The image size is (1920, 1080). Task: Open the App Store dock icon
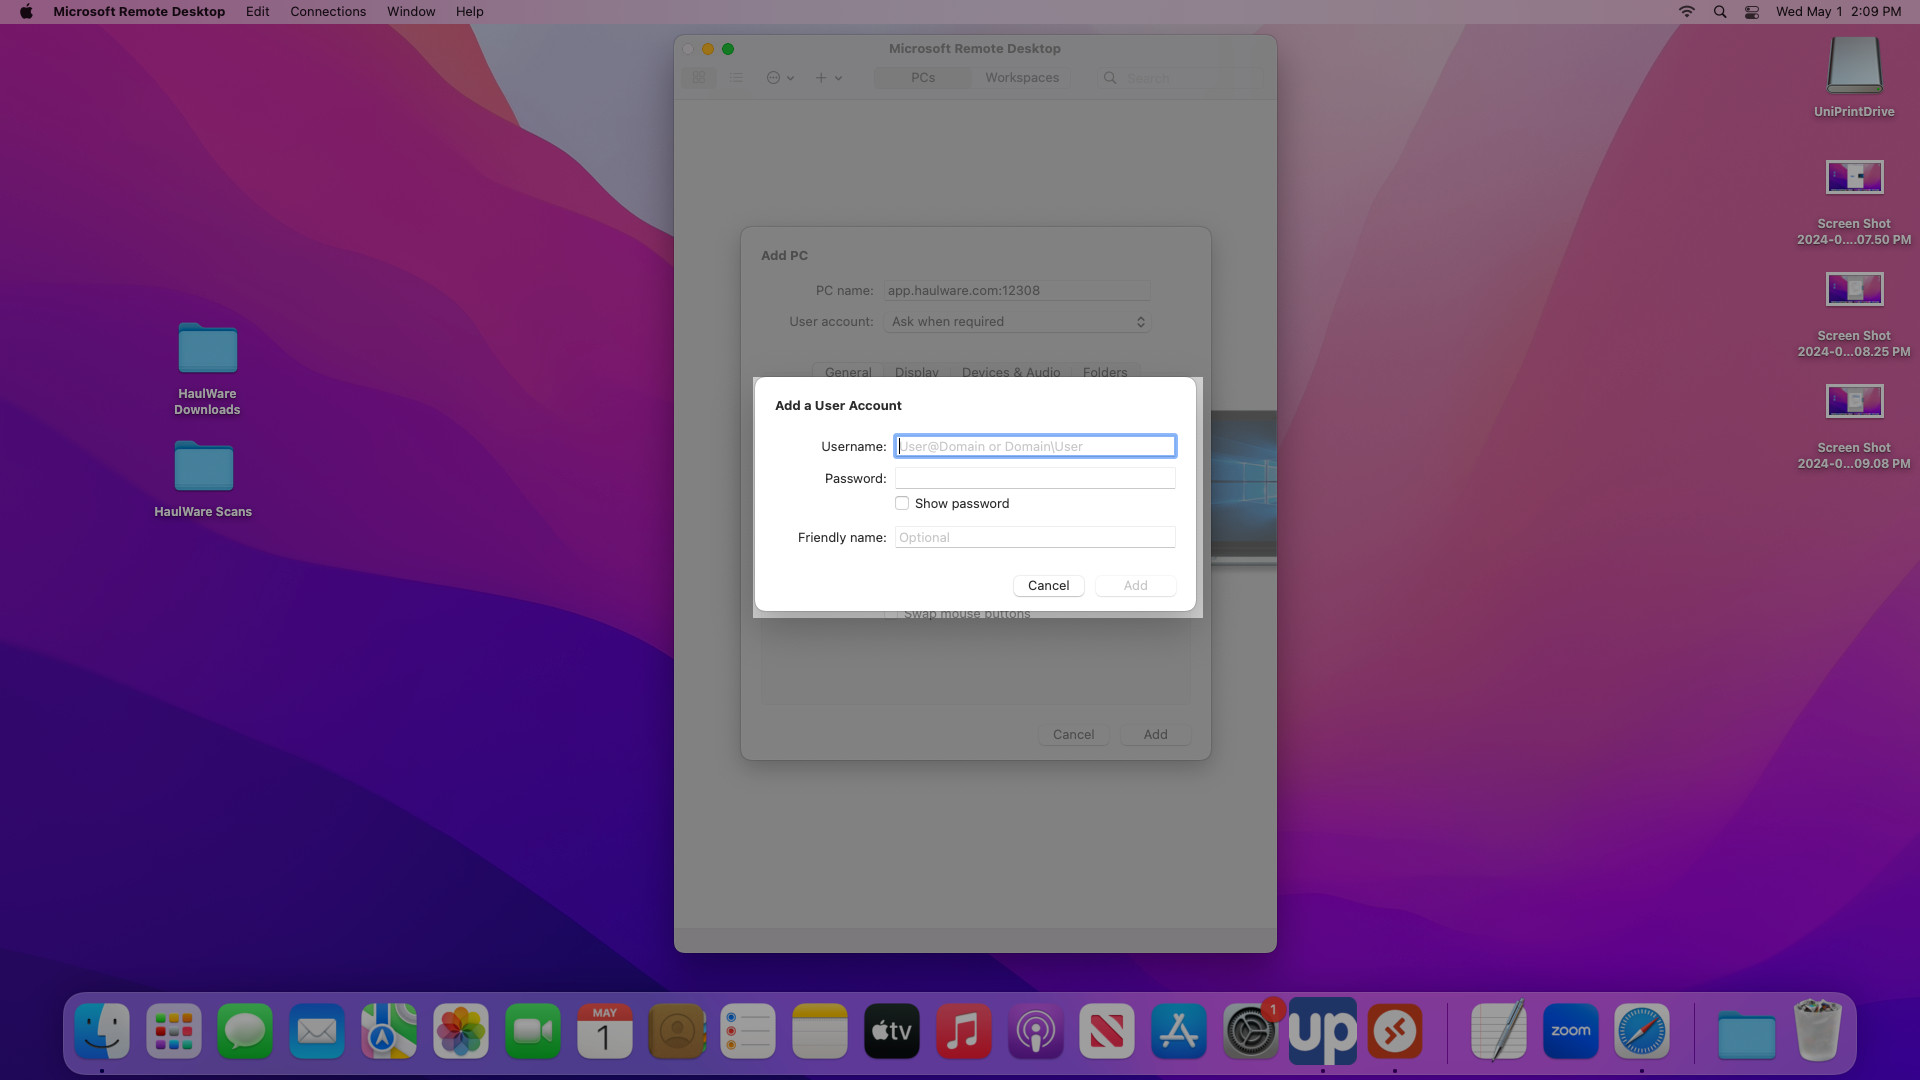pos(1179,1031)
